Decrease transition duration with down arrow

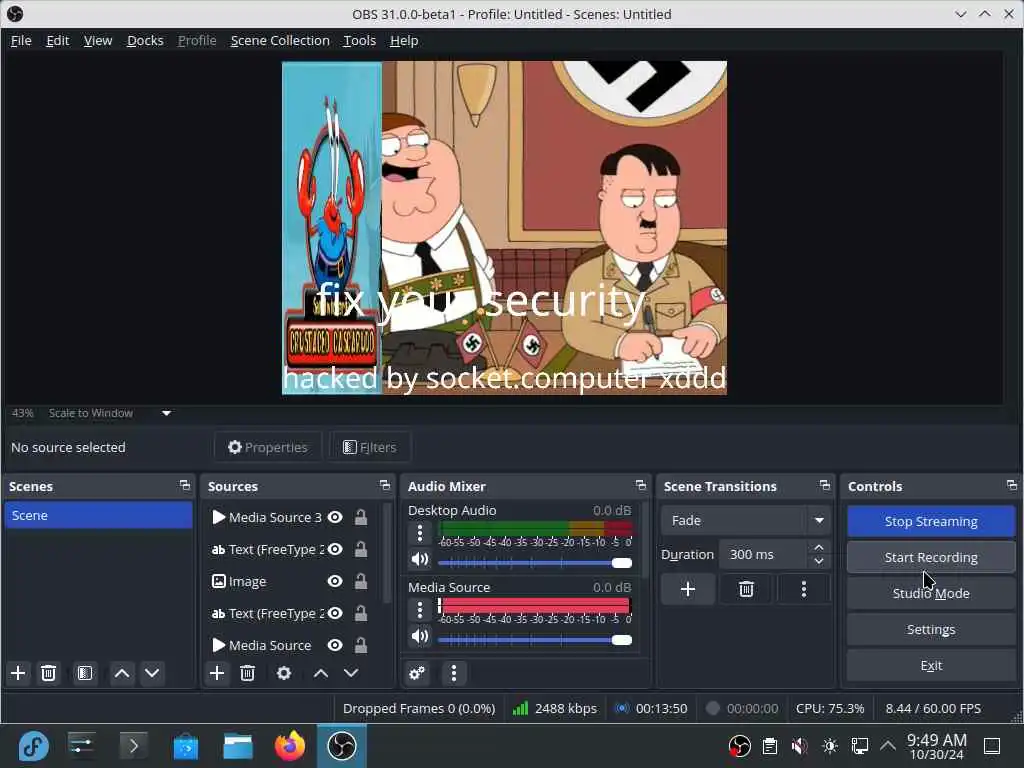coord(819,561)
